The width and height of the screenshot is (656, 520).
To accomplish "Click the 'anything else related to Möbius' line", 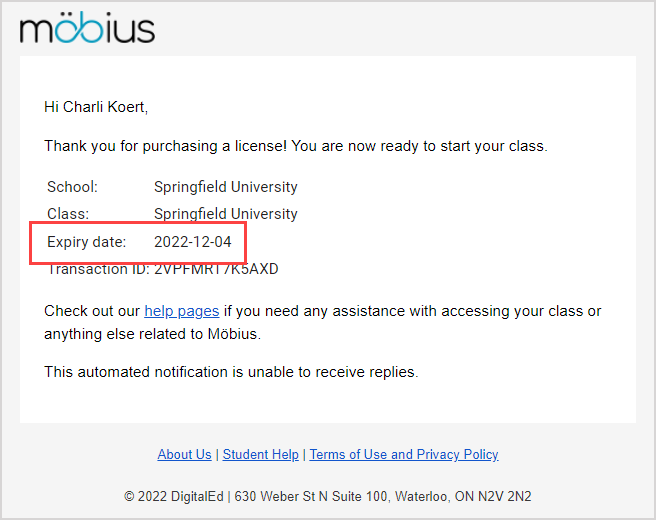I will click(159, 334).
